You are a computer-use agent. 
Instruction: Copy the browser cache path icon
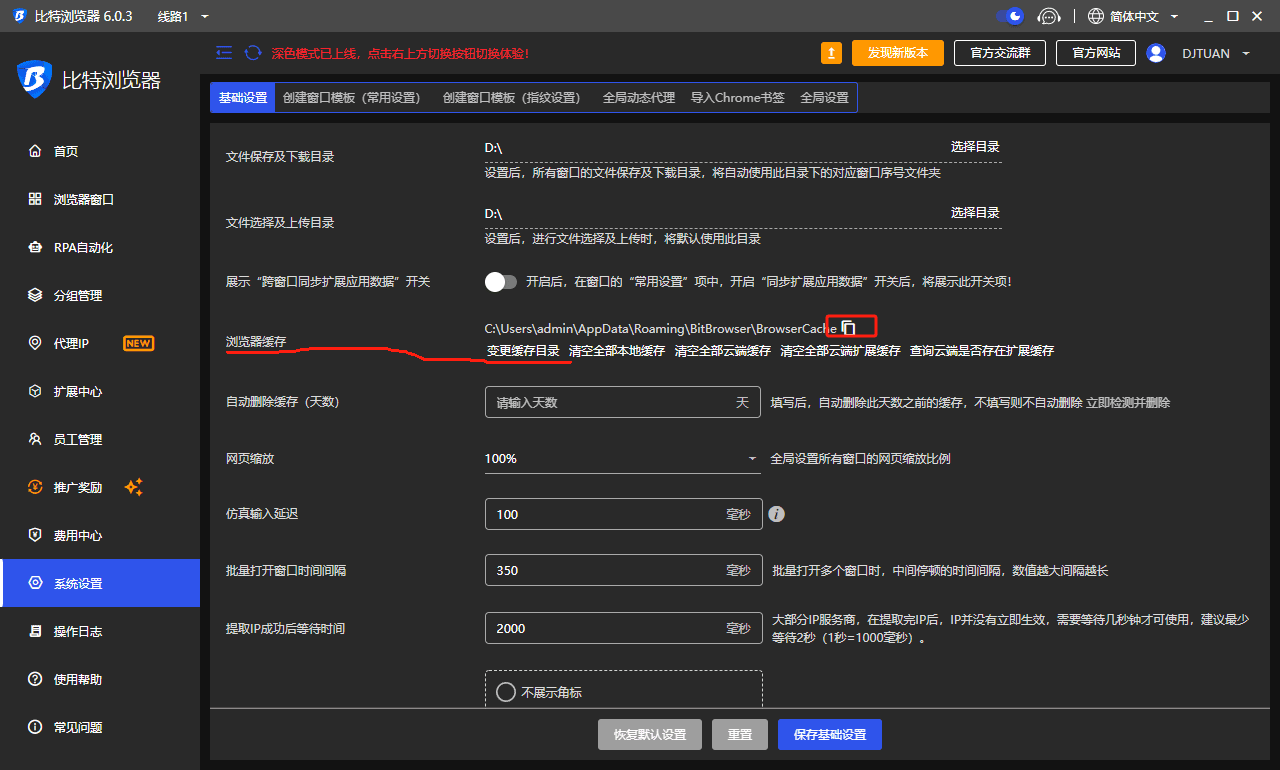(x=849, y=327)
